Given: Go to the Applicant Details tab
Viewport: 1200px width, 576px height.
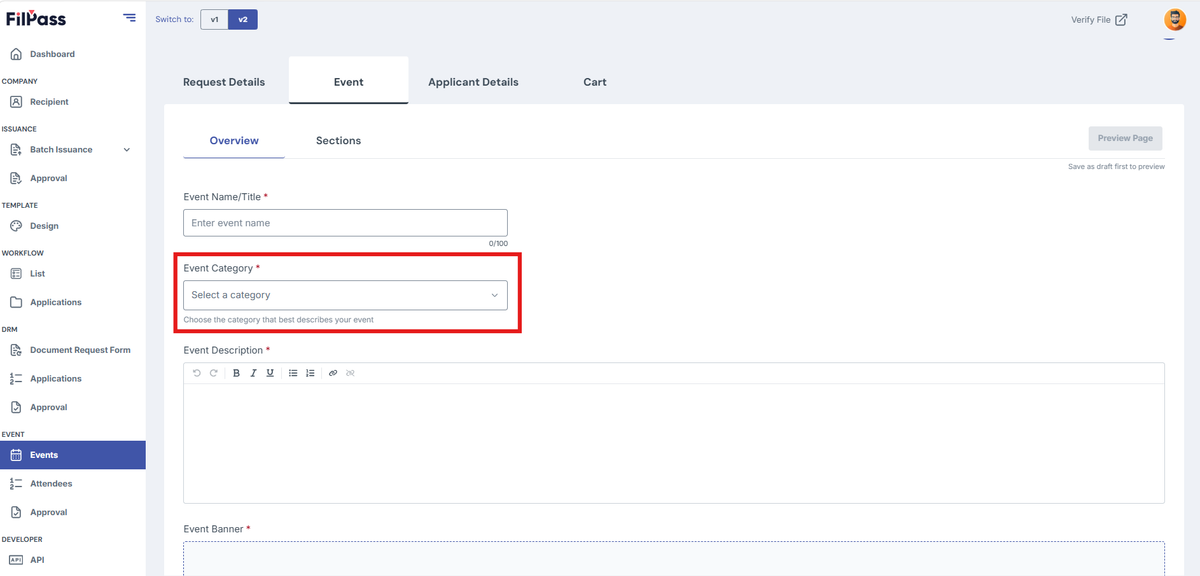Looking at the screenshot, I should tap(473, 82).
